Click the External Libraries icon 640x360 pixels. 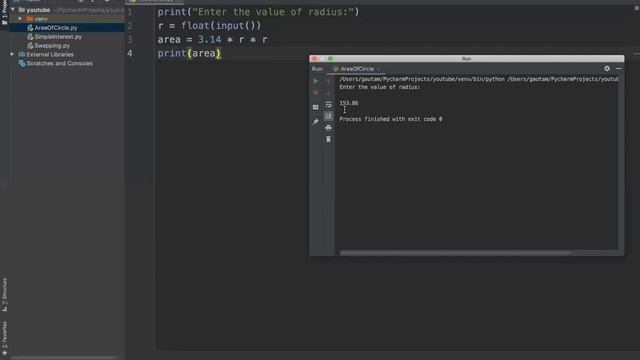(22, 54)
